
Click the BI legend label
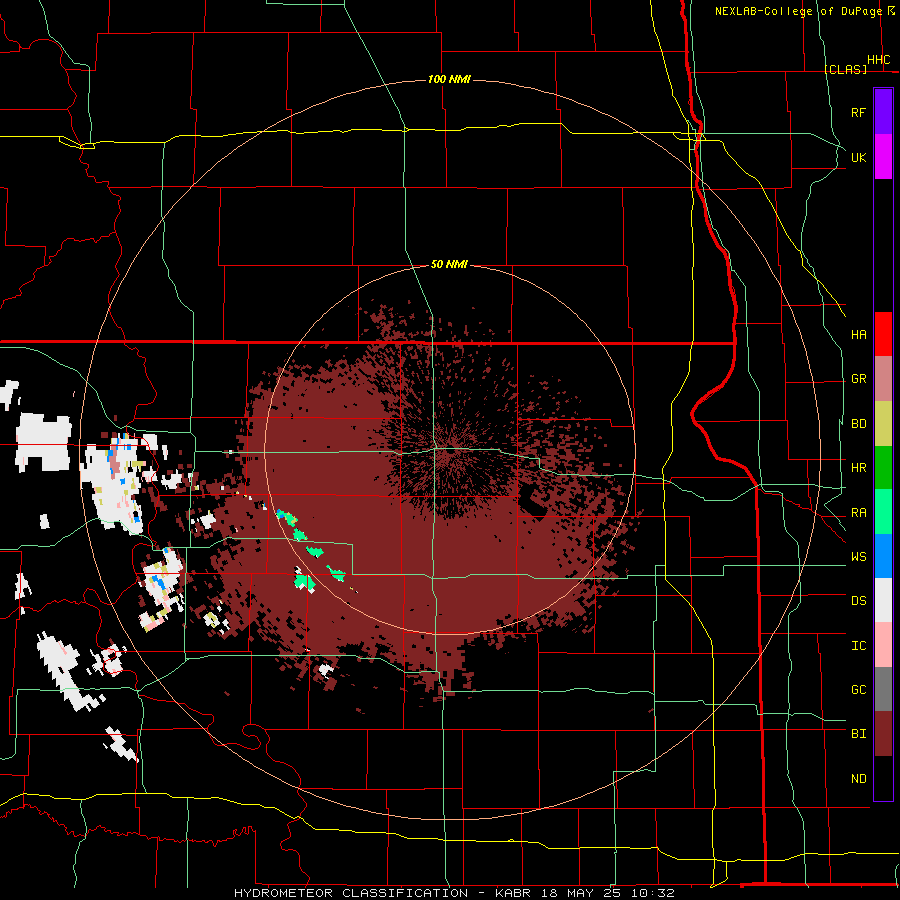pos(858,734)
